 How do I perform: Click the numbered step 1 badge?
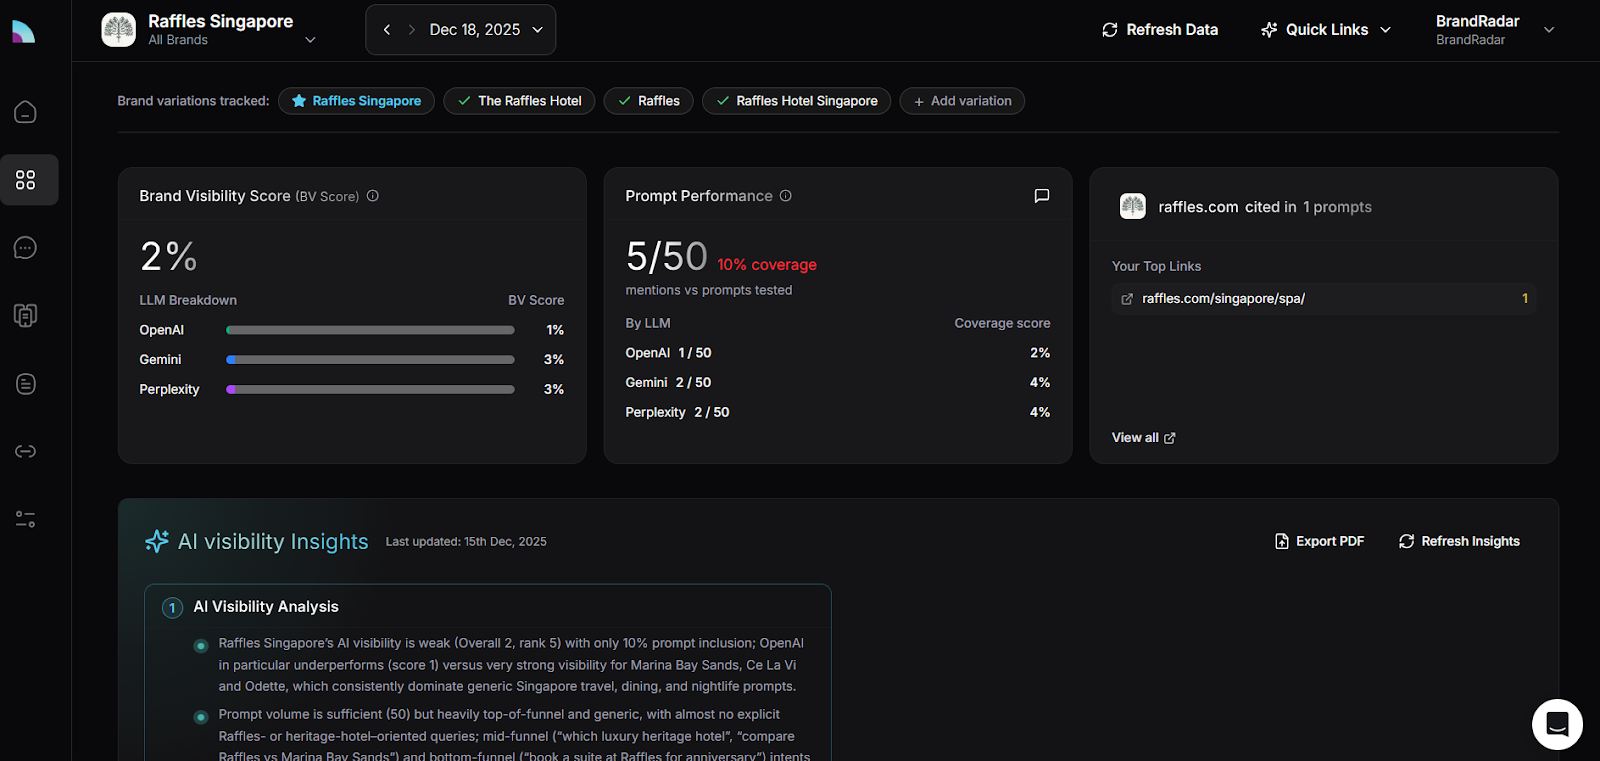point(172,608)
